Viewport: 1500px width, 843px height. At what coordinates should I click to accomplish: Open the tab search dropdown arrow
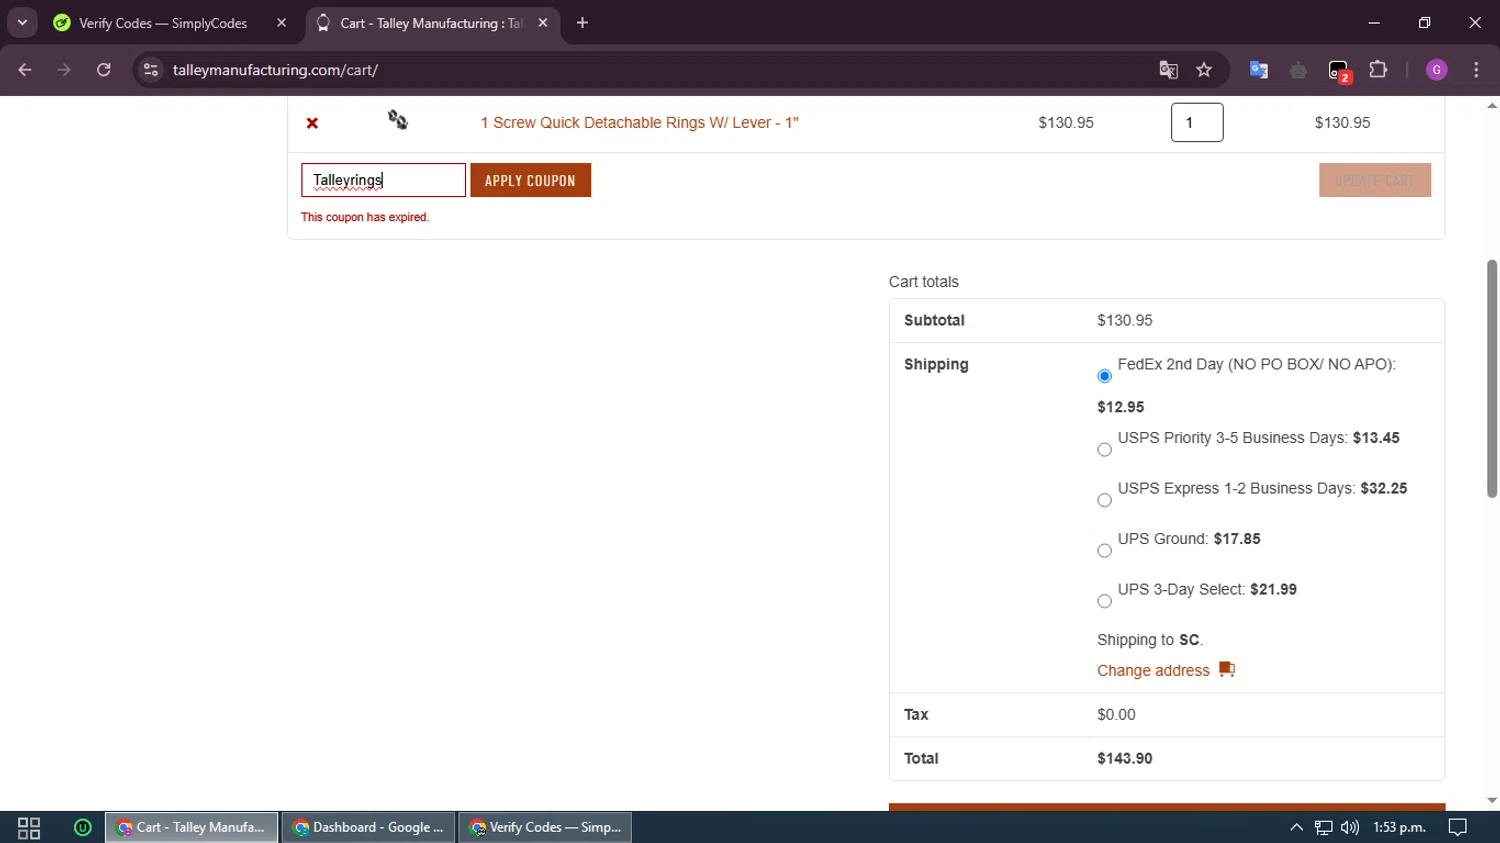pos(22,23)
